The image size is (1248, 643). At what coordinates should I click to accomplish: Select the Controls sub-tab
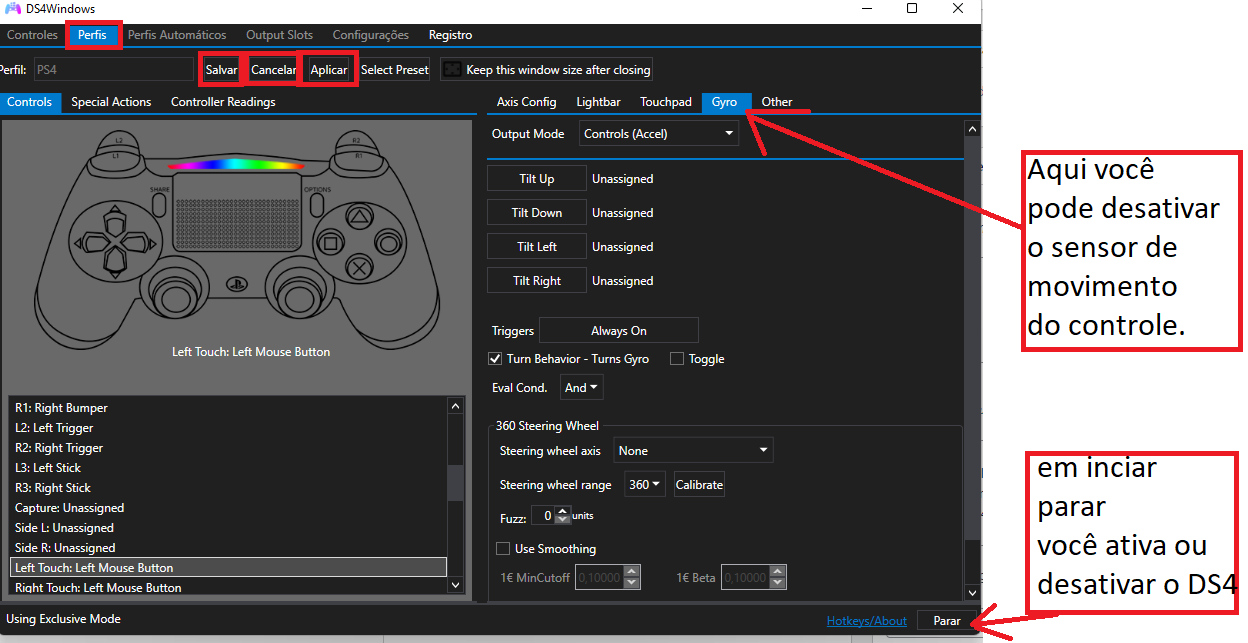30,102
